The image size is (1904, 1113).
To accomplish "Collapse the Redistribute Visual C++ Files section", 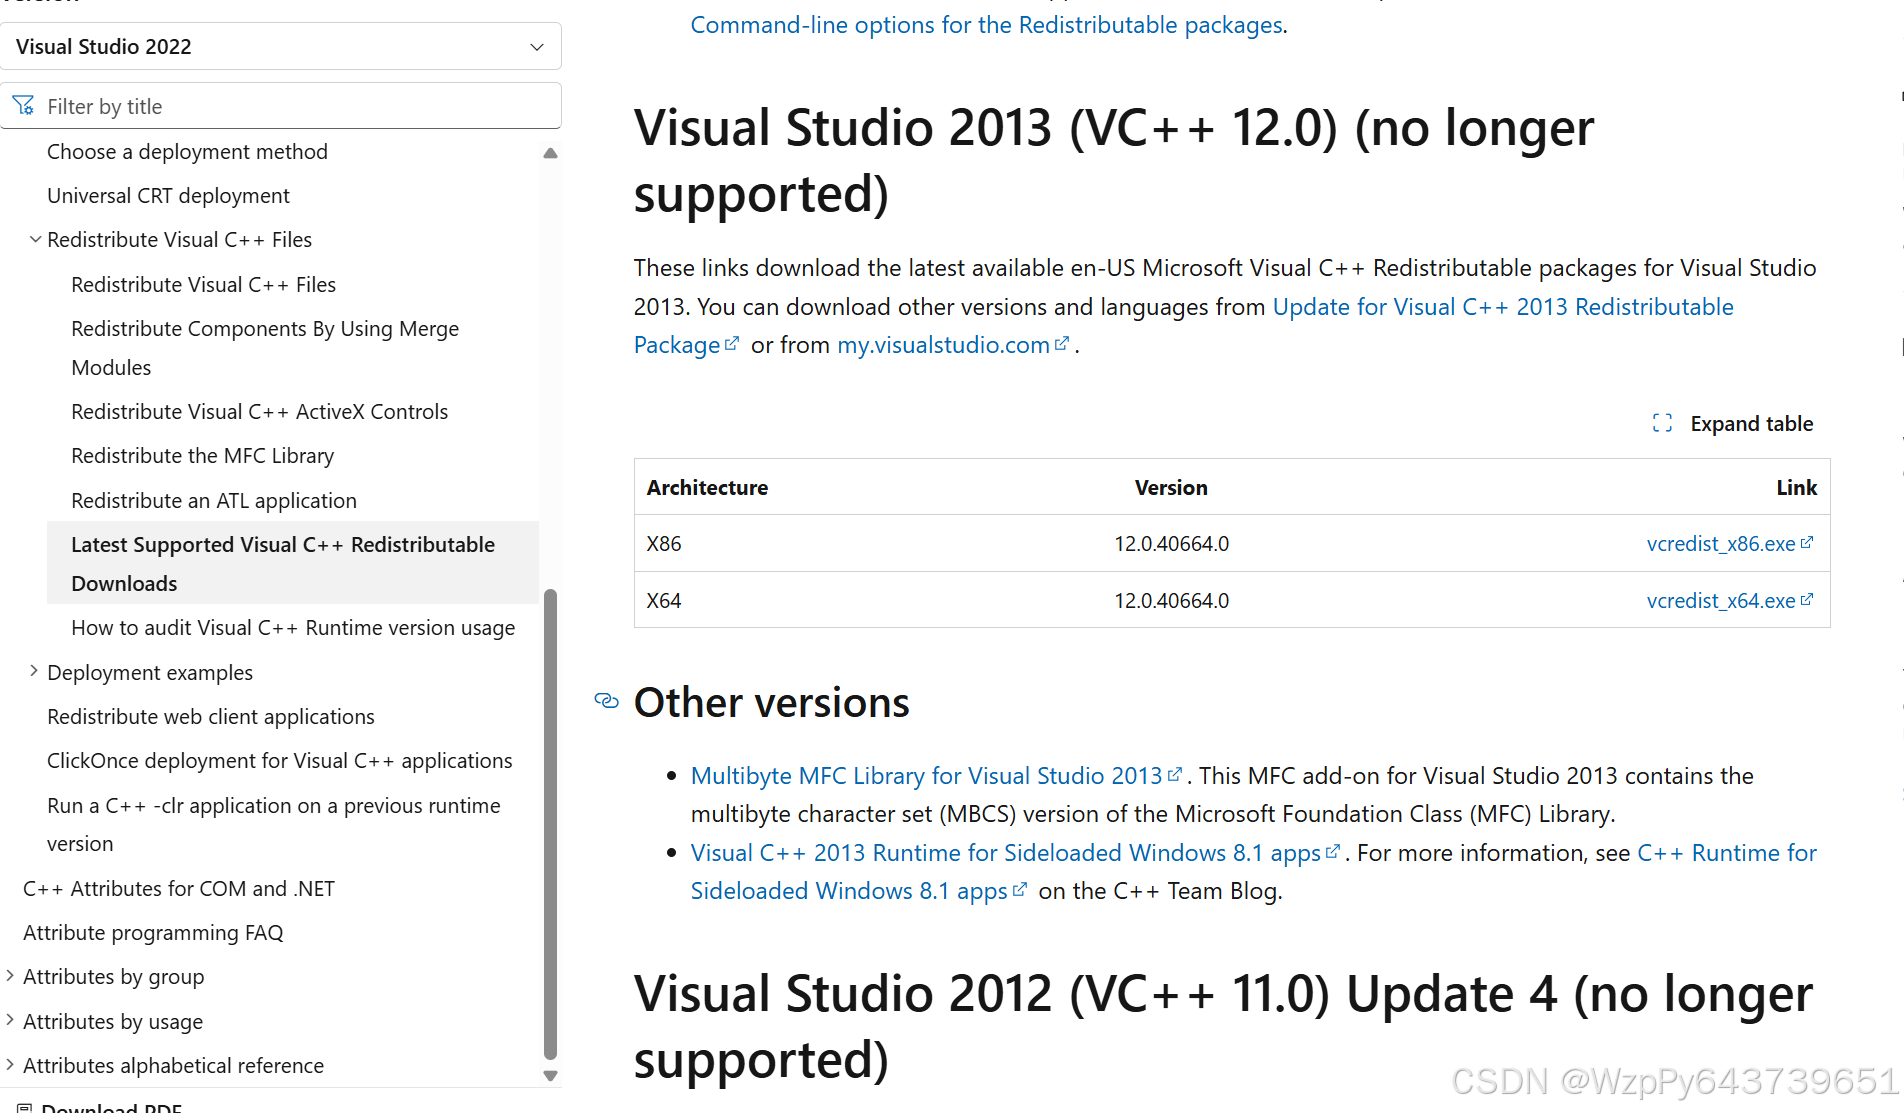I will 35,239.
